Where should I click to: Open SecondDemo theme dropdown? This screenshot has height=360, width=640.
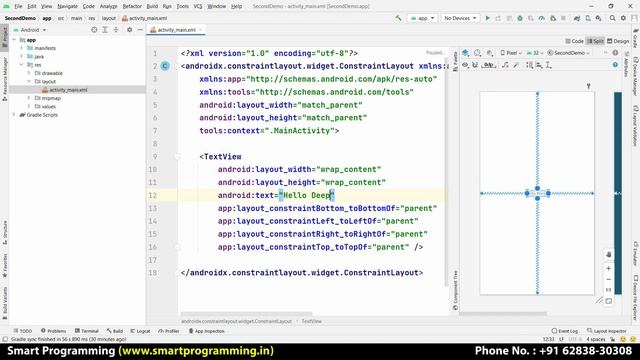tap(569, 53)
